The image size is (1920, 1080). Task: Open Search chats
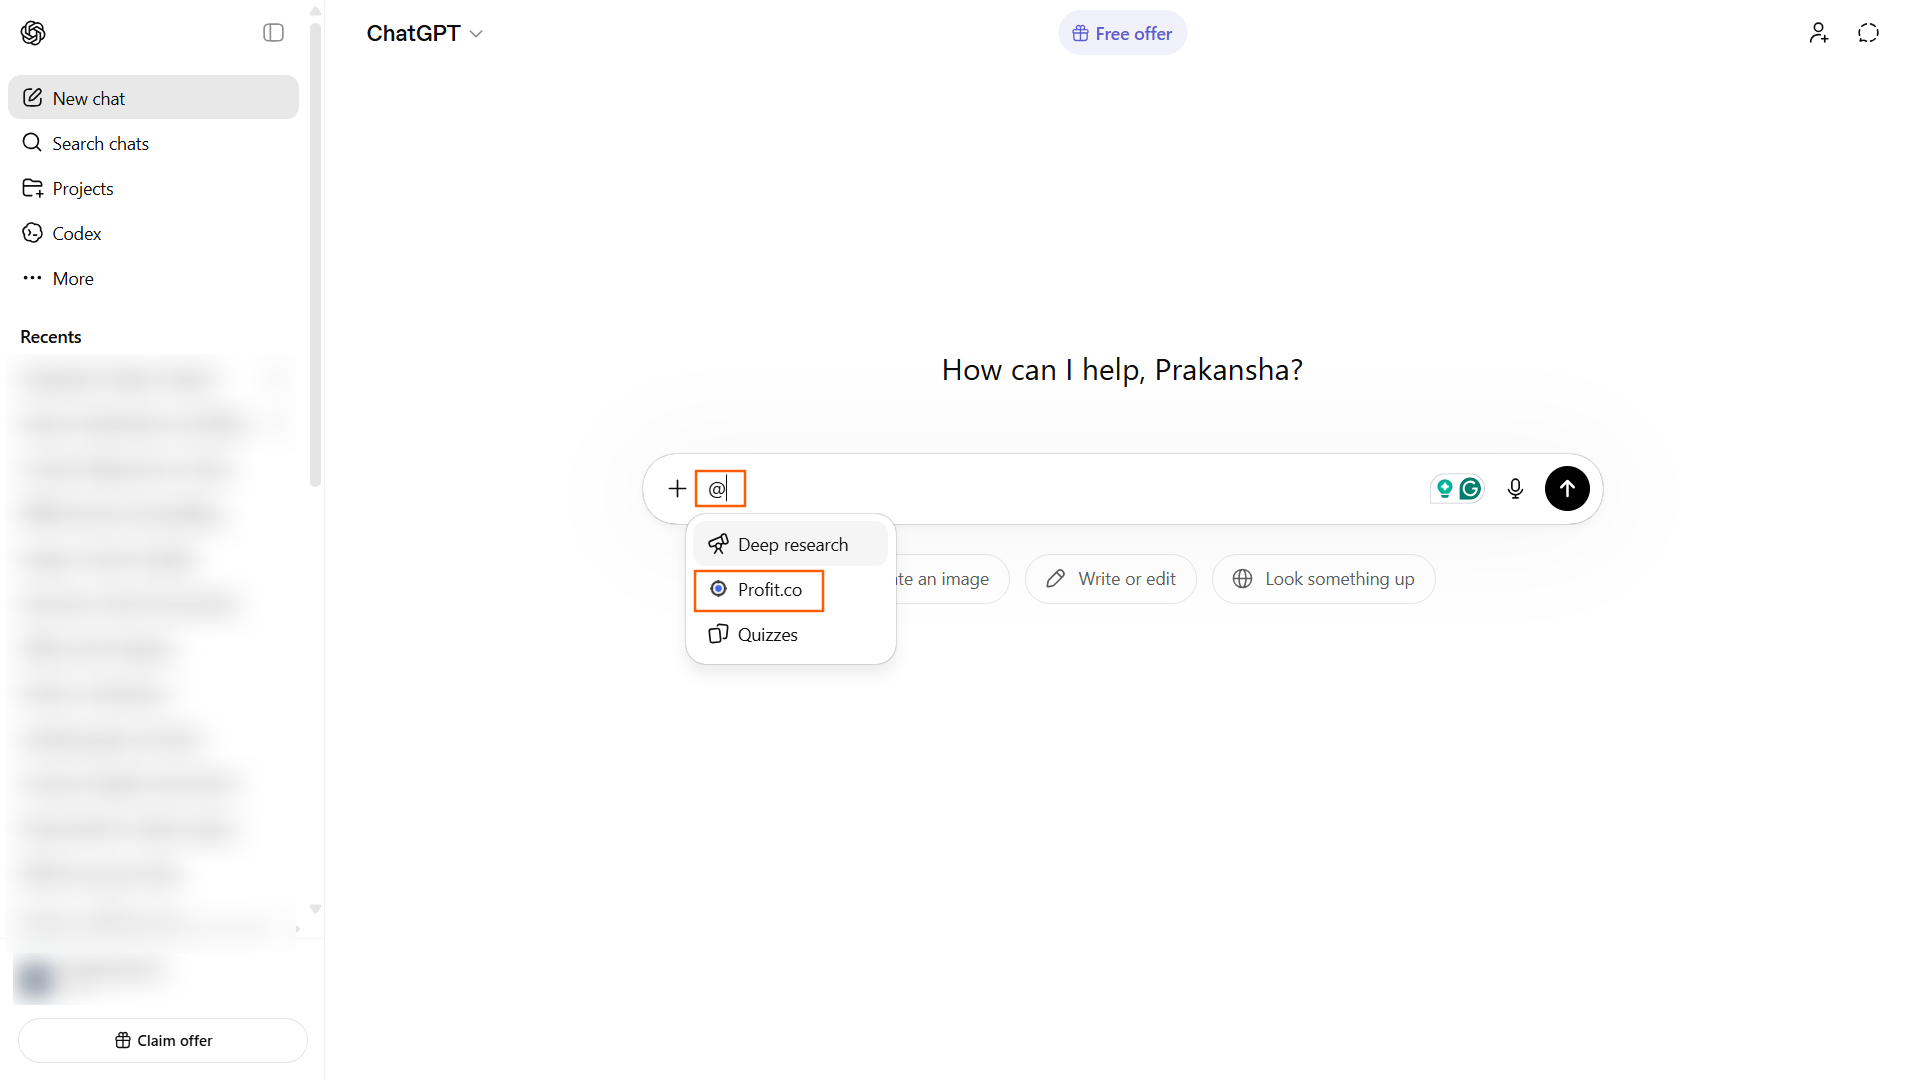pyautogui.click(x=153, y=143)
